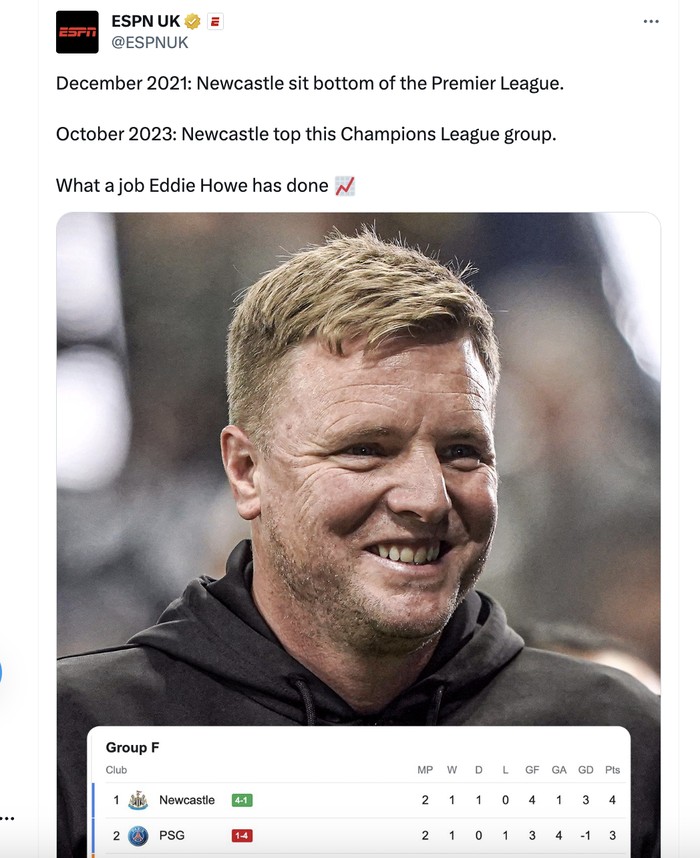Viewport: 700px width, 858px height.
Task: Click the Newcastle club crest icon
Action: [138, 800]
